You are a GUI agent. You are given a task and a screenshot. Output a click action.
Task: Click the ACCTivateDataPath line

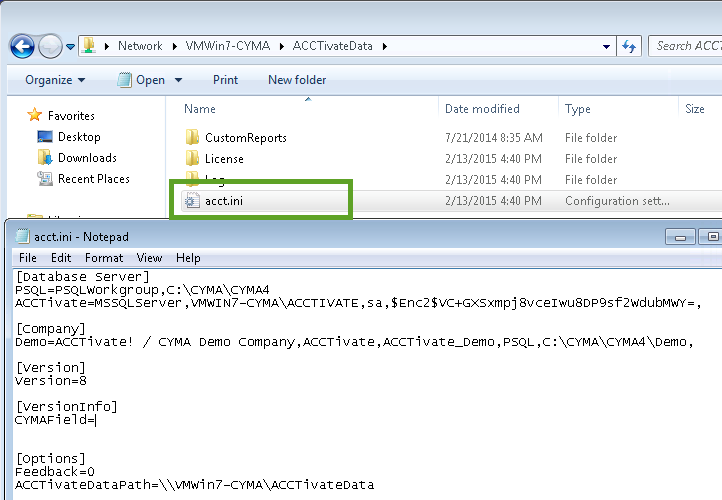pos(194,485)
